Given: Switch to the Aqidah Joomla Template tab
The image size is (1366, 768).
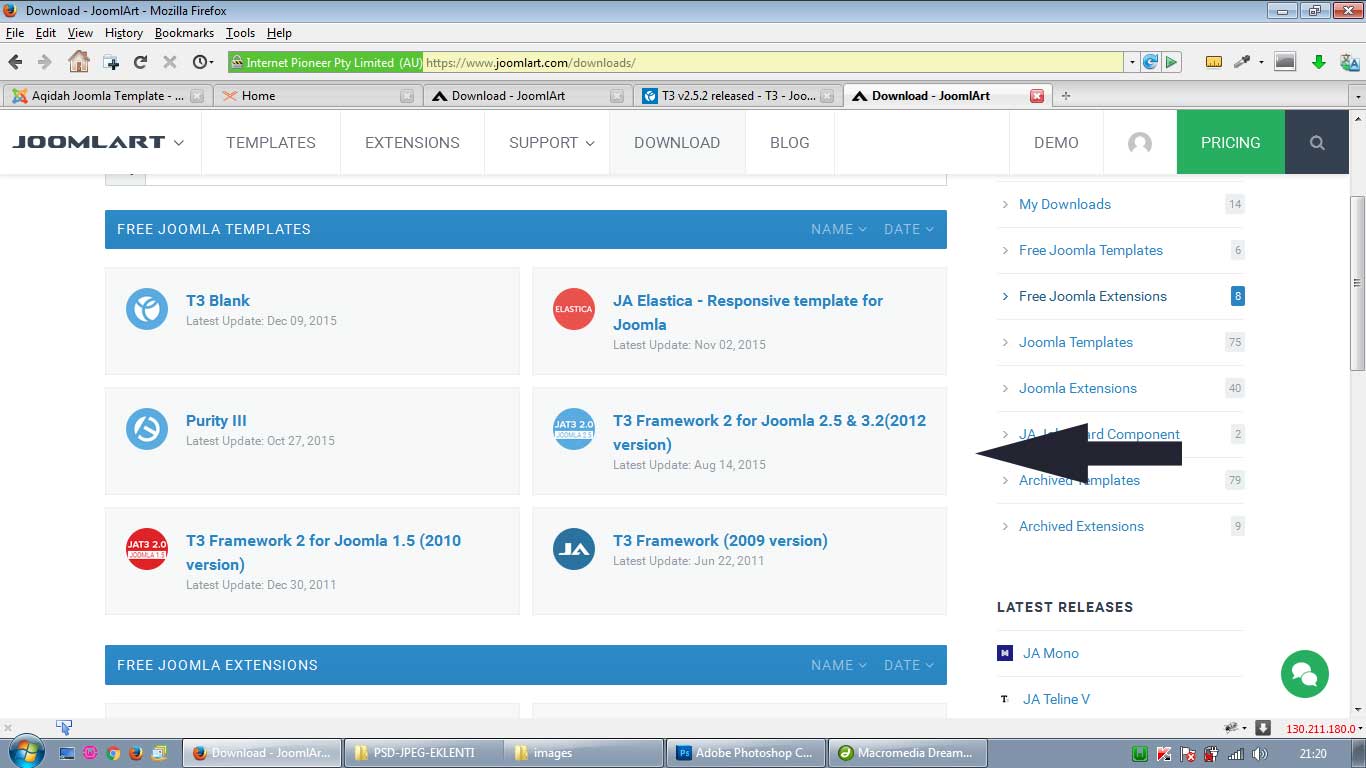Looking at the screenshot, I should [108, 96].
